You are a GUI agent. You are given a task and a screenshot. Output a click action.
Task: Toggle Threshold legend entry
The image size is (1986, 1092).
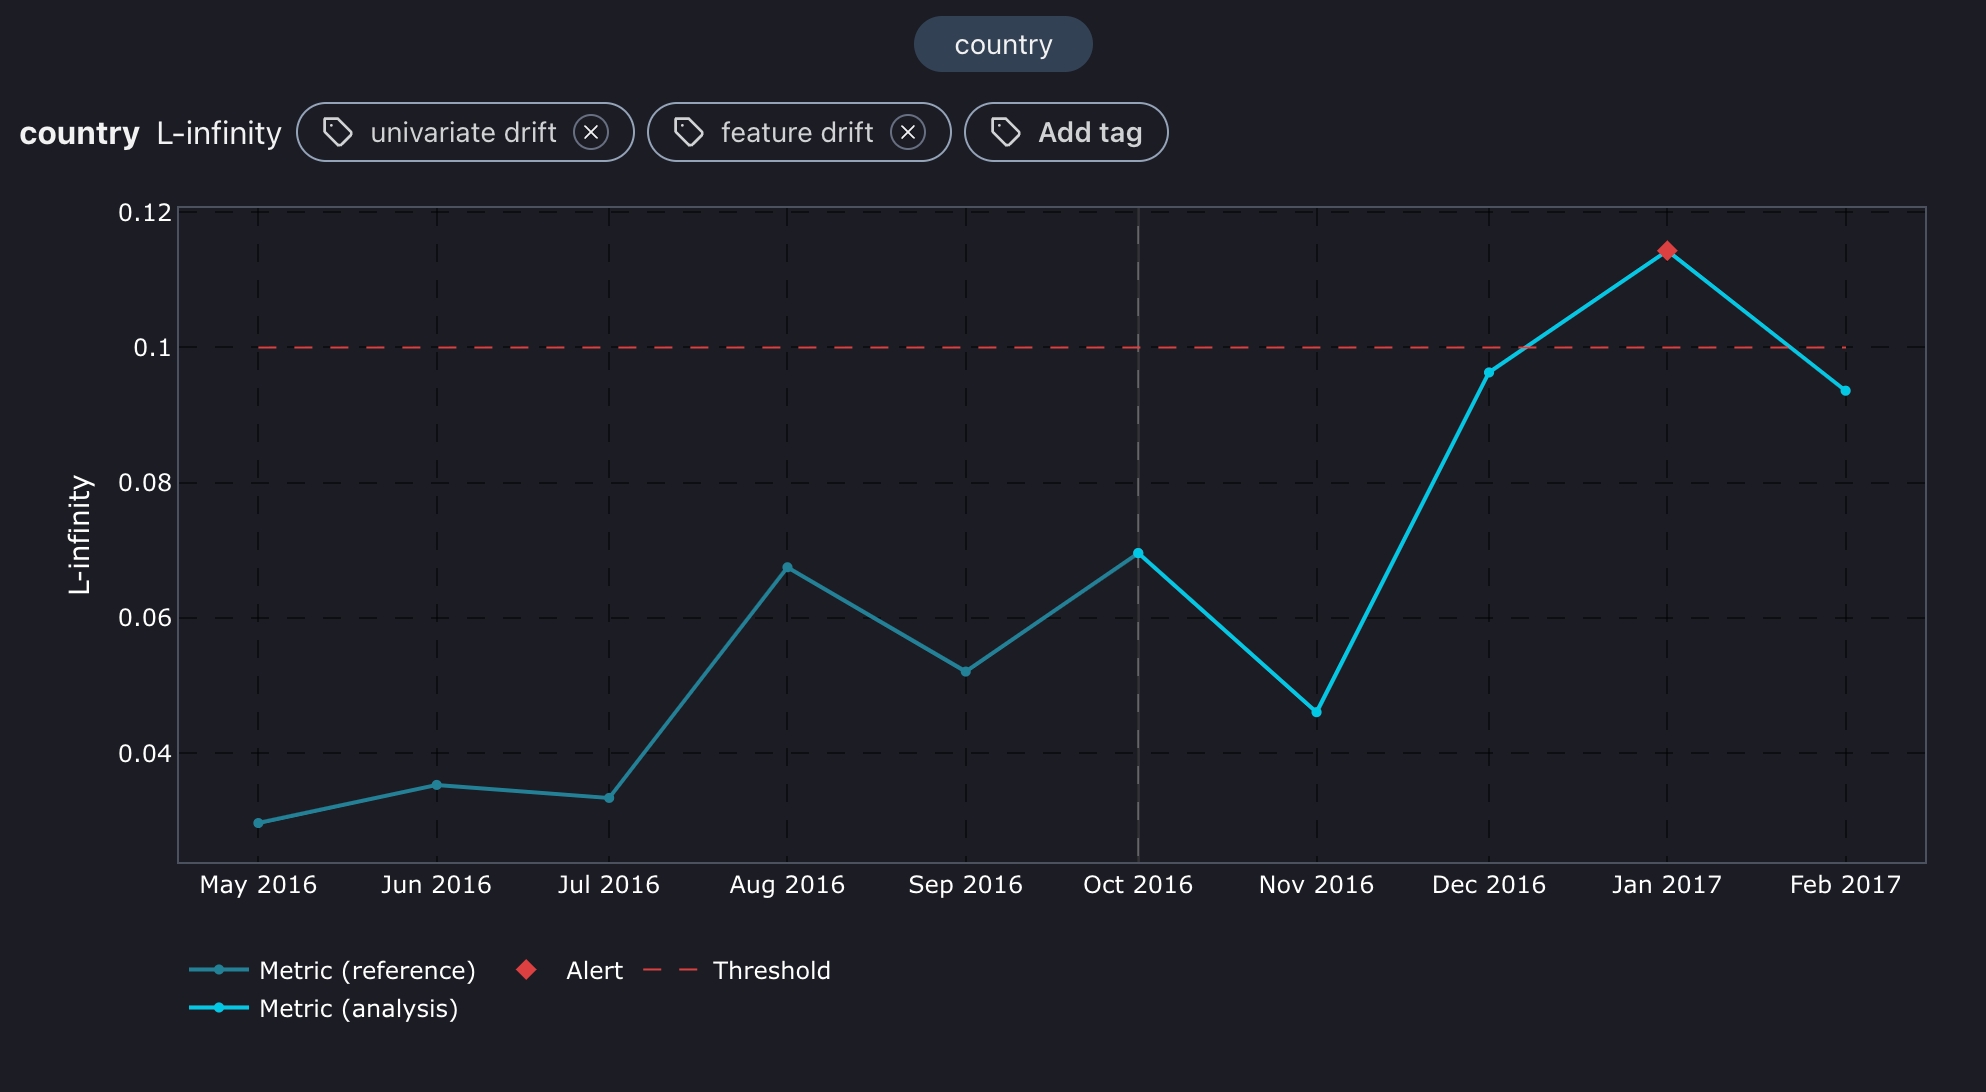tap(771, 970)
